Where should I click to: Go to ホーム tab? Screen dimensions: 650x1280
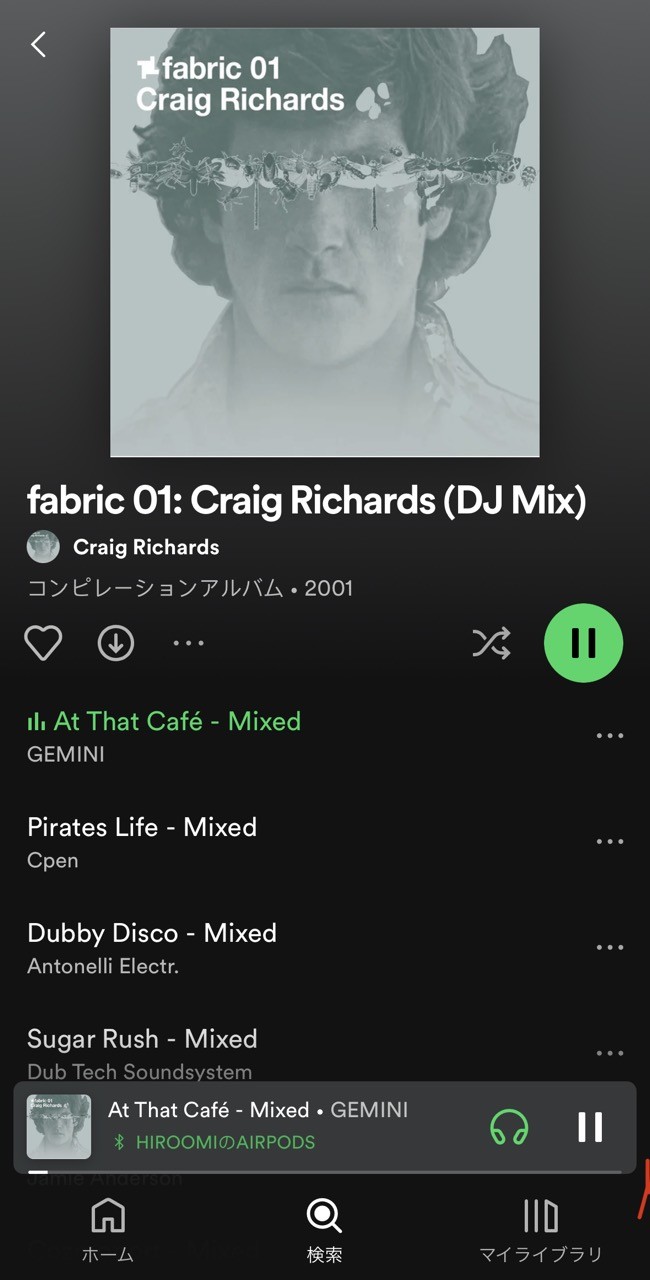pos(108,1231)
